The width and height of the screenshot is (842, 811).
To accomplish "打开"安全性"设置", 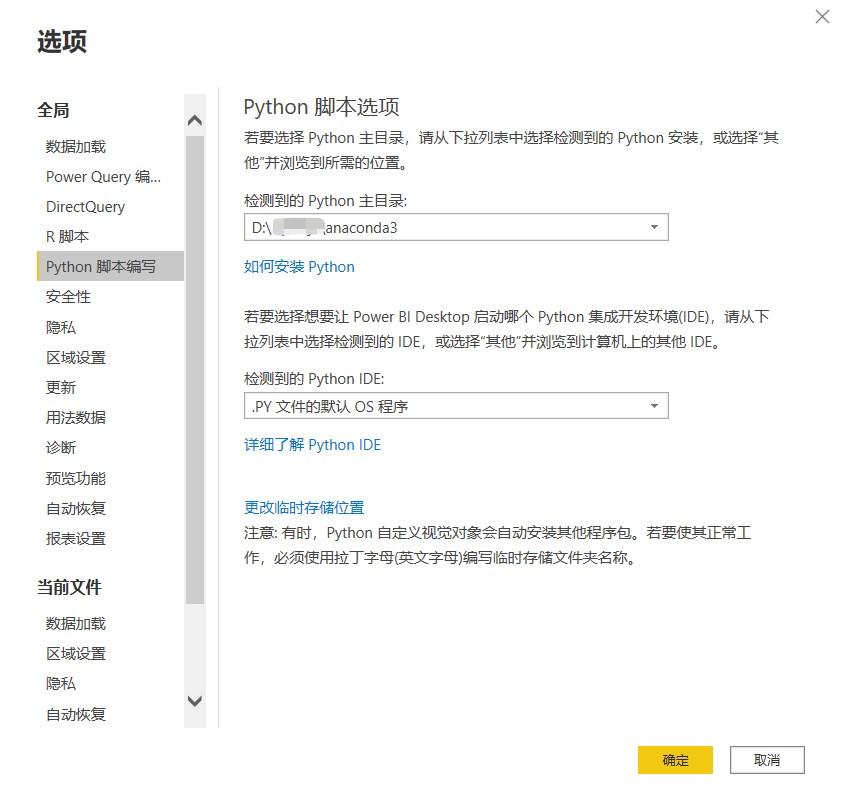I will click(x=66, y=297).
